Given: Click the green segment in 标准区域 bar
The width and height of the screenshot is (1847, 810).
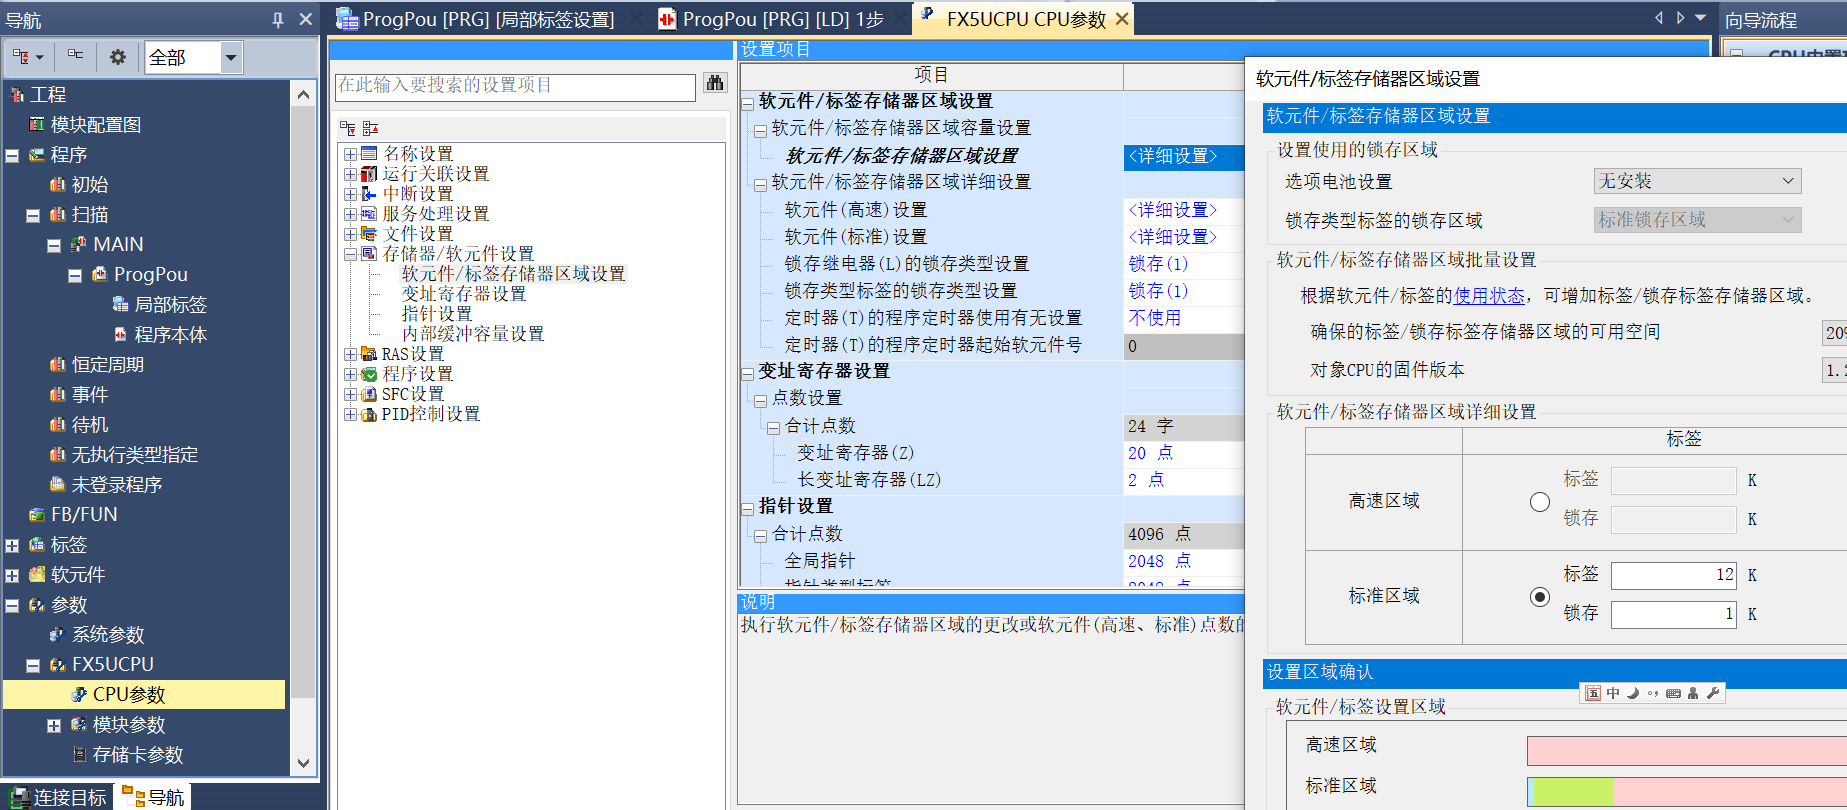Looking at the screenshot, I should 1572,790.
